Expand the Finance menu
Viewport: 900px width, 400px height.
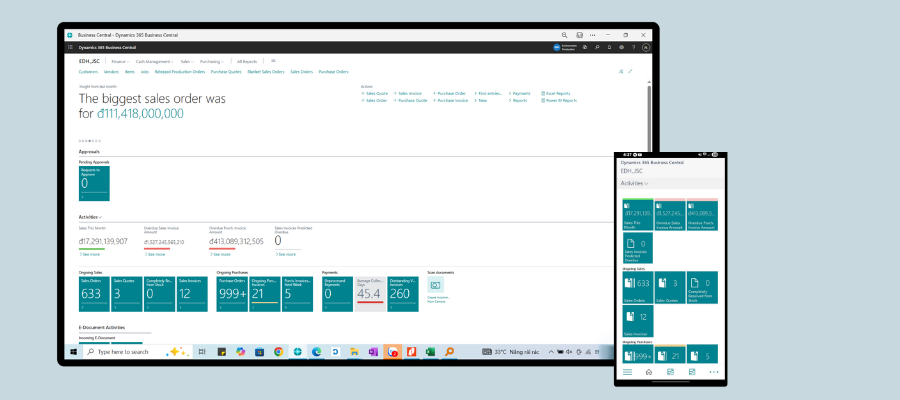pos(120,61)
